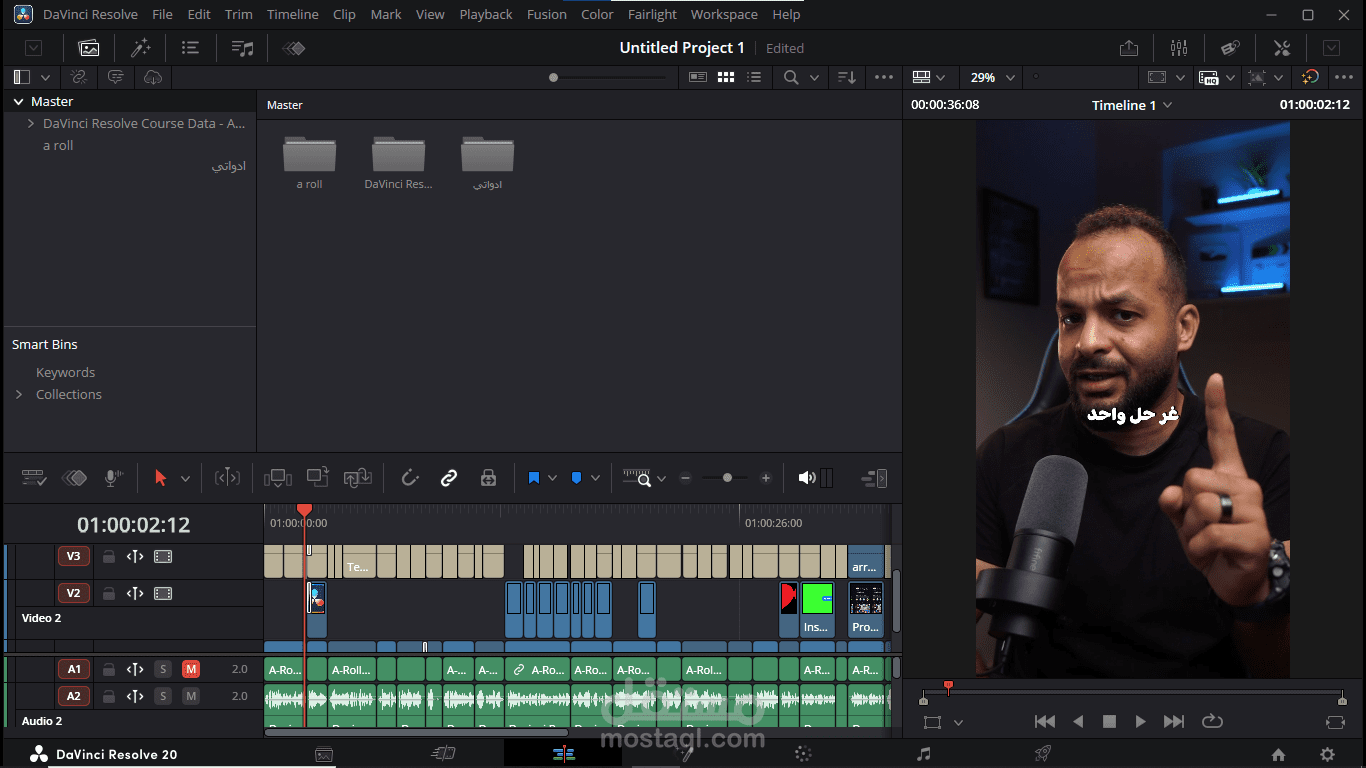Image resolution: width=1366 pixels, height=768 pixels.
Task: Open selection tool dropdown arrow
Action: click(x=185, y=479)
